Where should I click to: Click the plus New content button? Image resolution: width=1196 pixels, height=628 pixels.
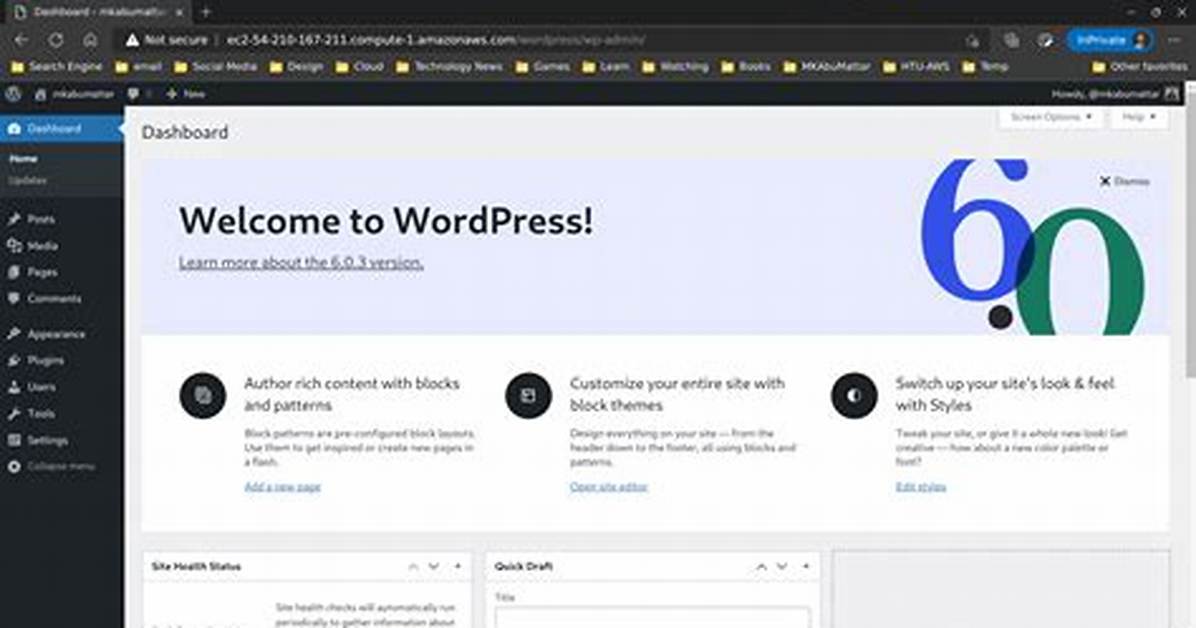[x=185, y=94]
